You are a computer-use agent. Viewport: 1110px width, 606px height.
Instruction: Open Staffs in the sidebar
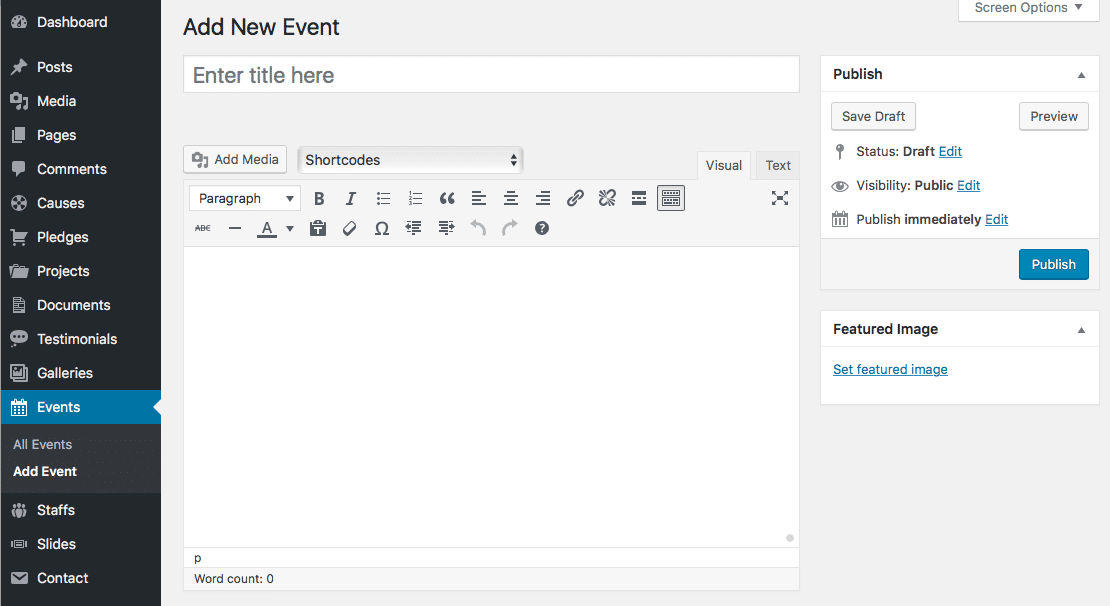(81, 510)
